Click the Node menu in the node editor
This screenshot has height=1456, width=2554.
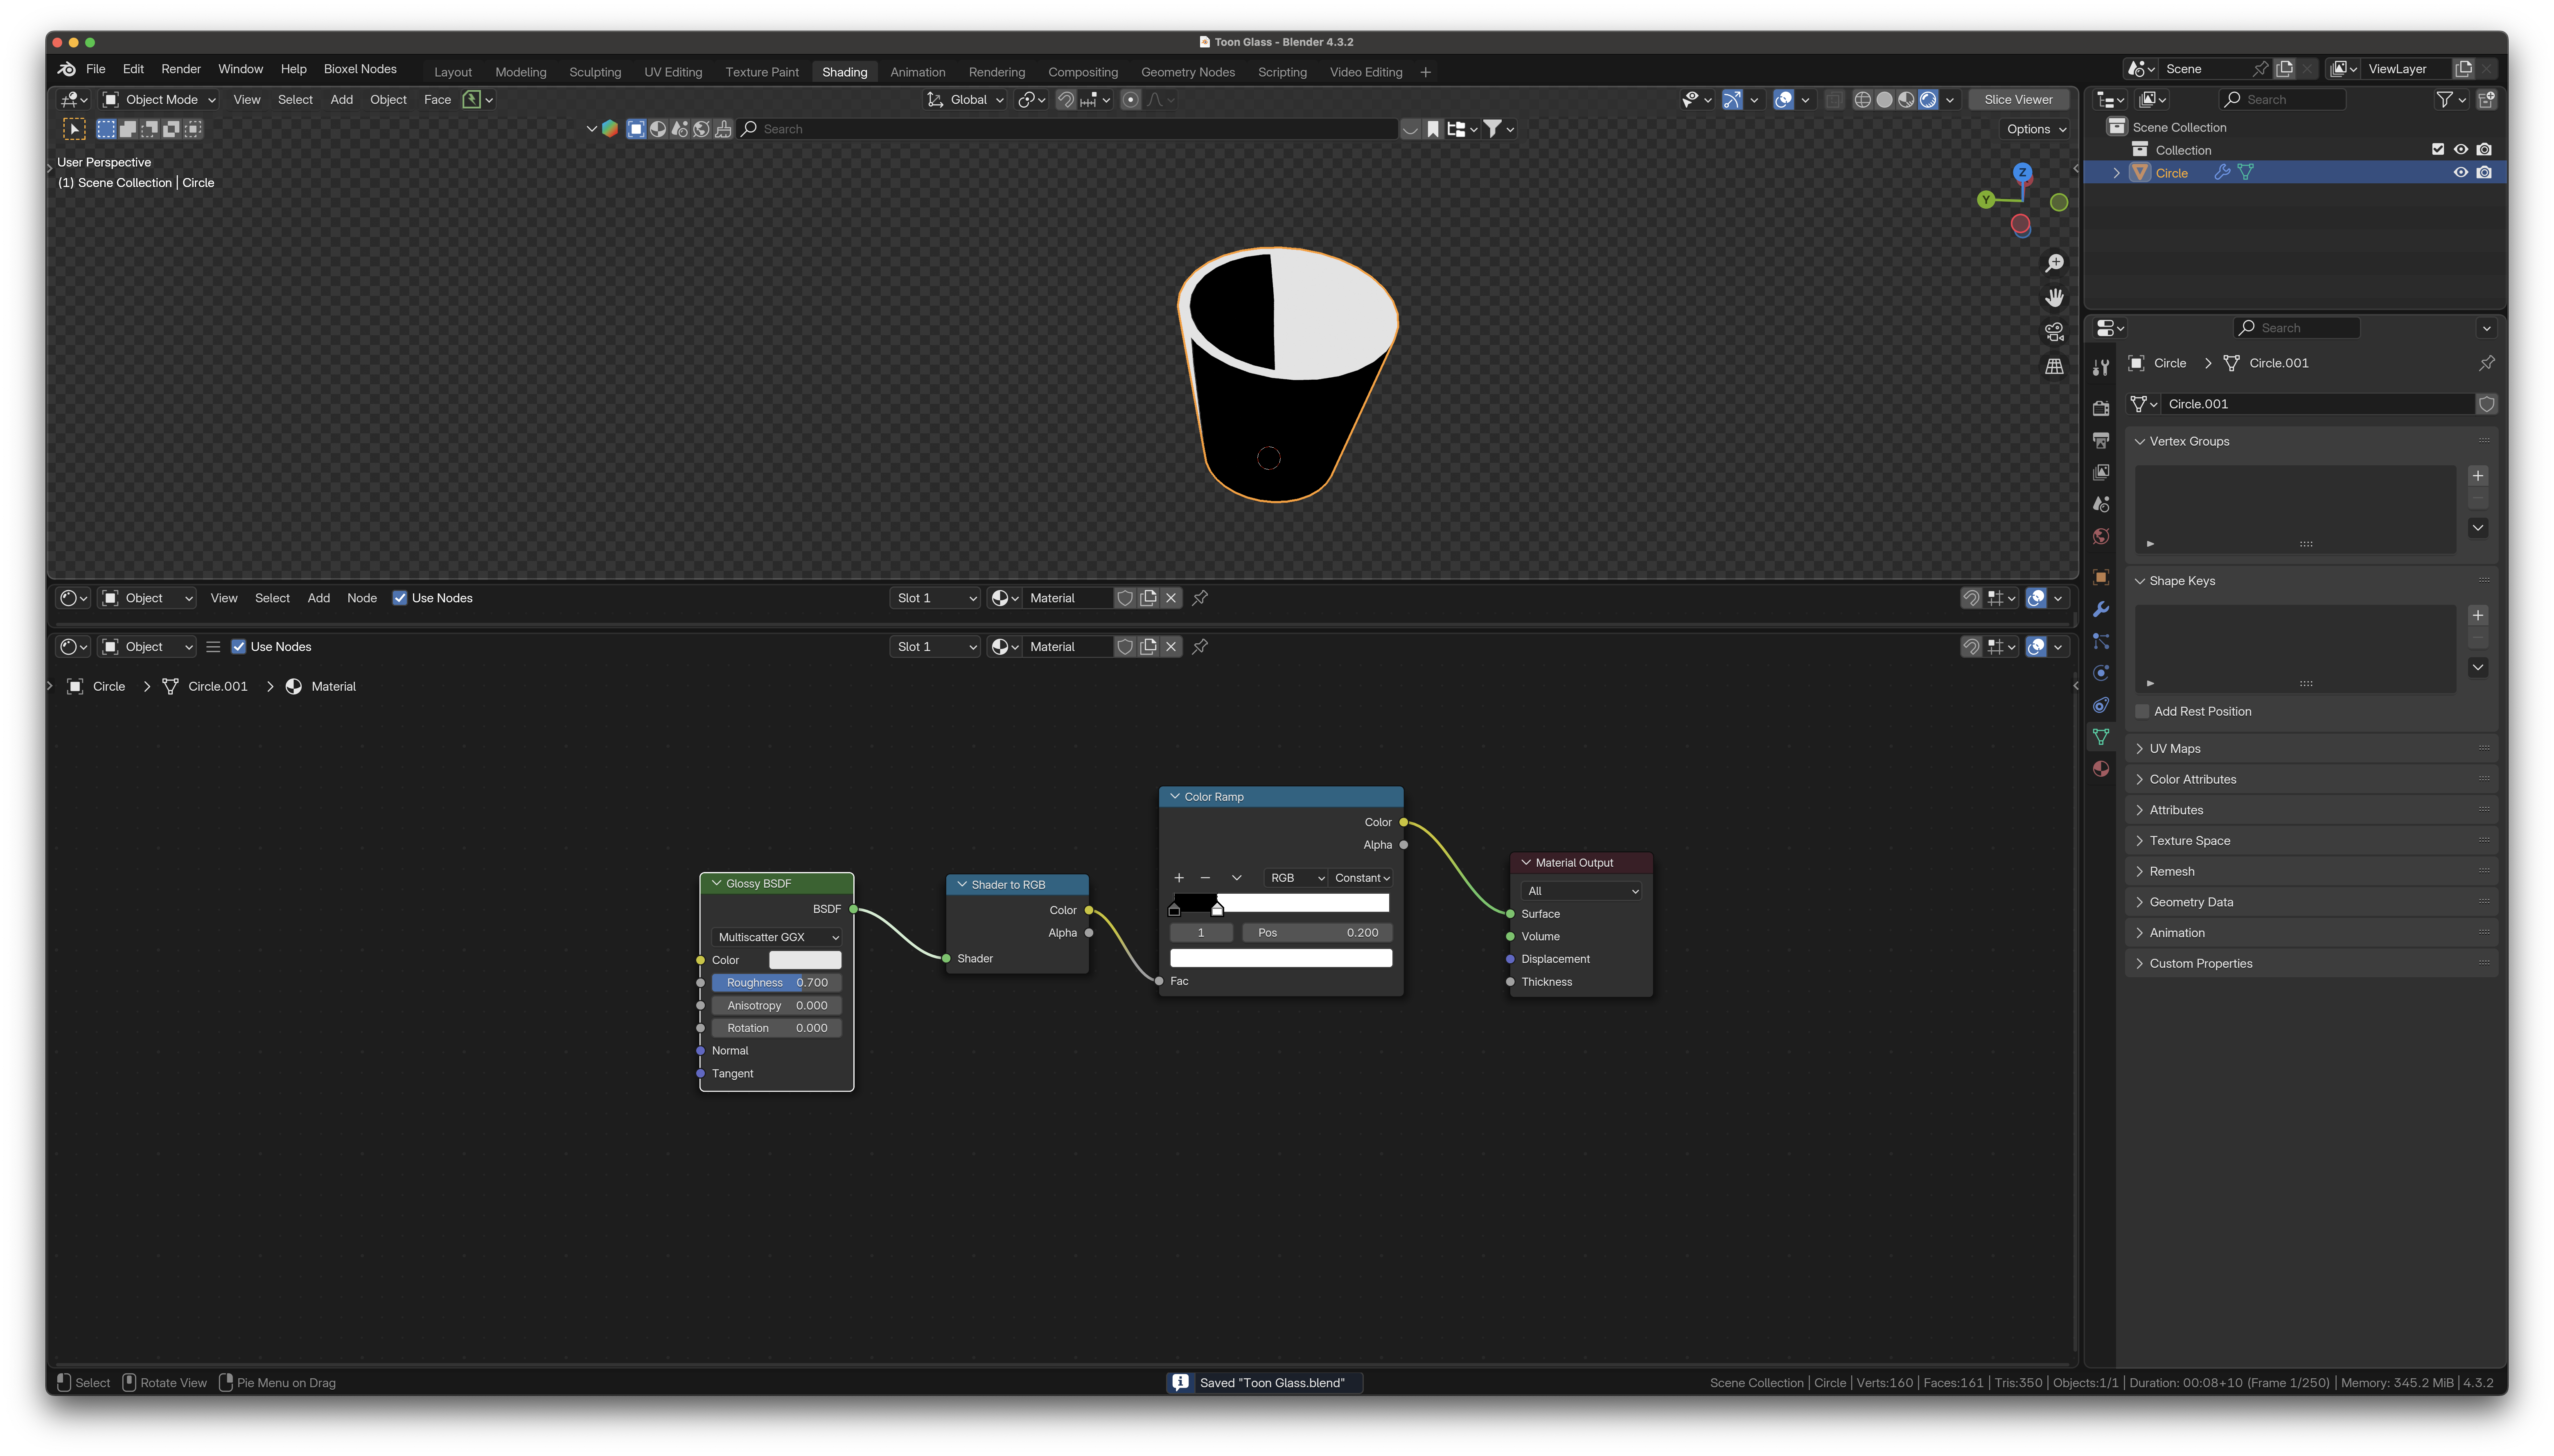(x=362, y=598)
